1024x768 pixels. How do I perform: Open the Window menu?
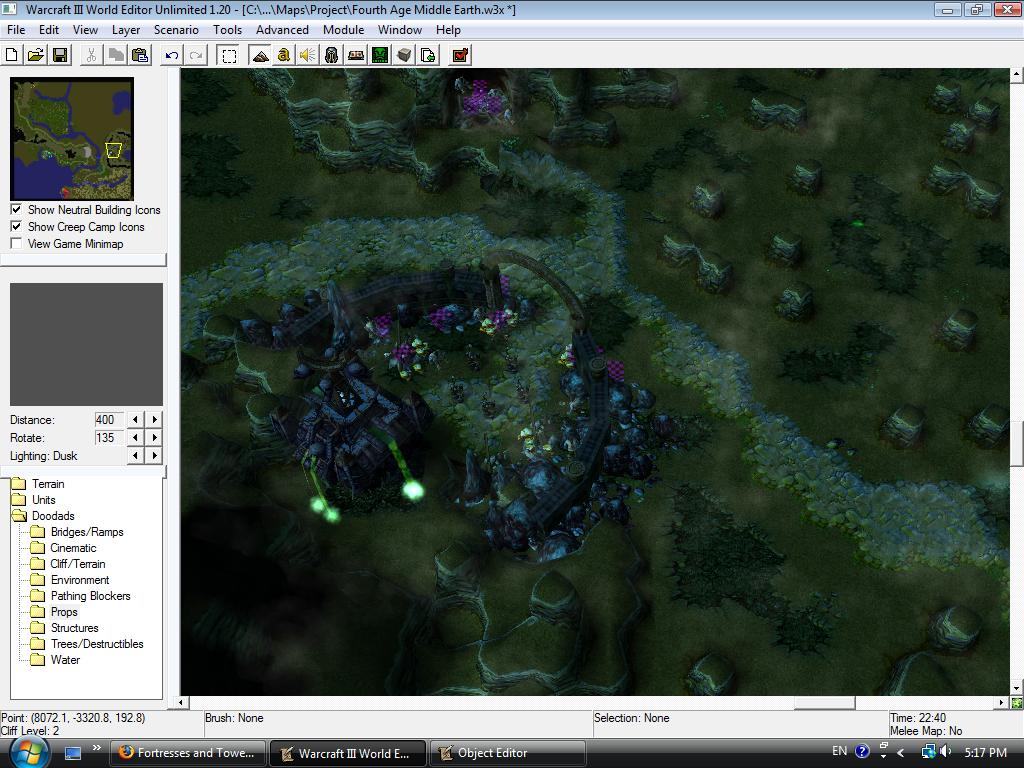(x=400, y=29)
